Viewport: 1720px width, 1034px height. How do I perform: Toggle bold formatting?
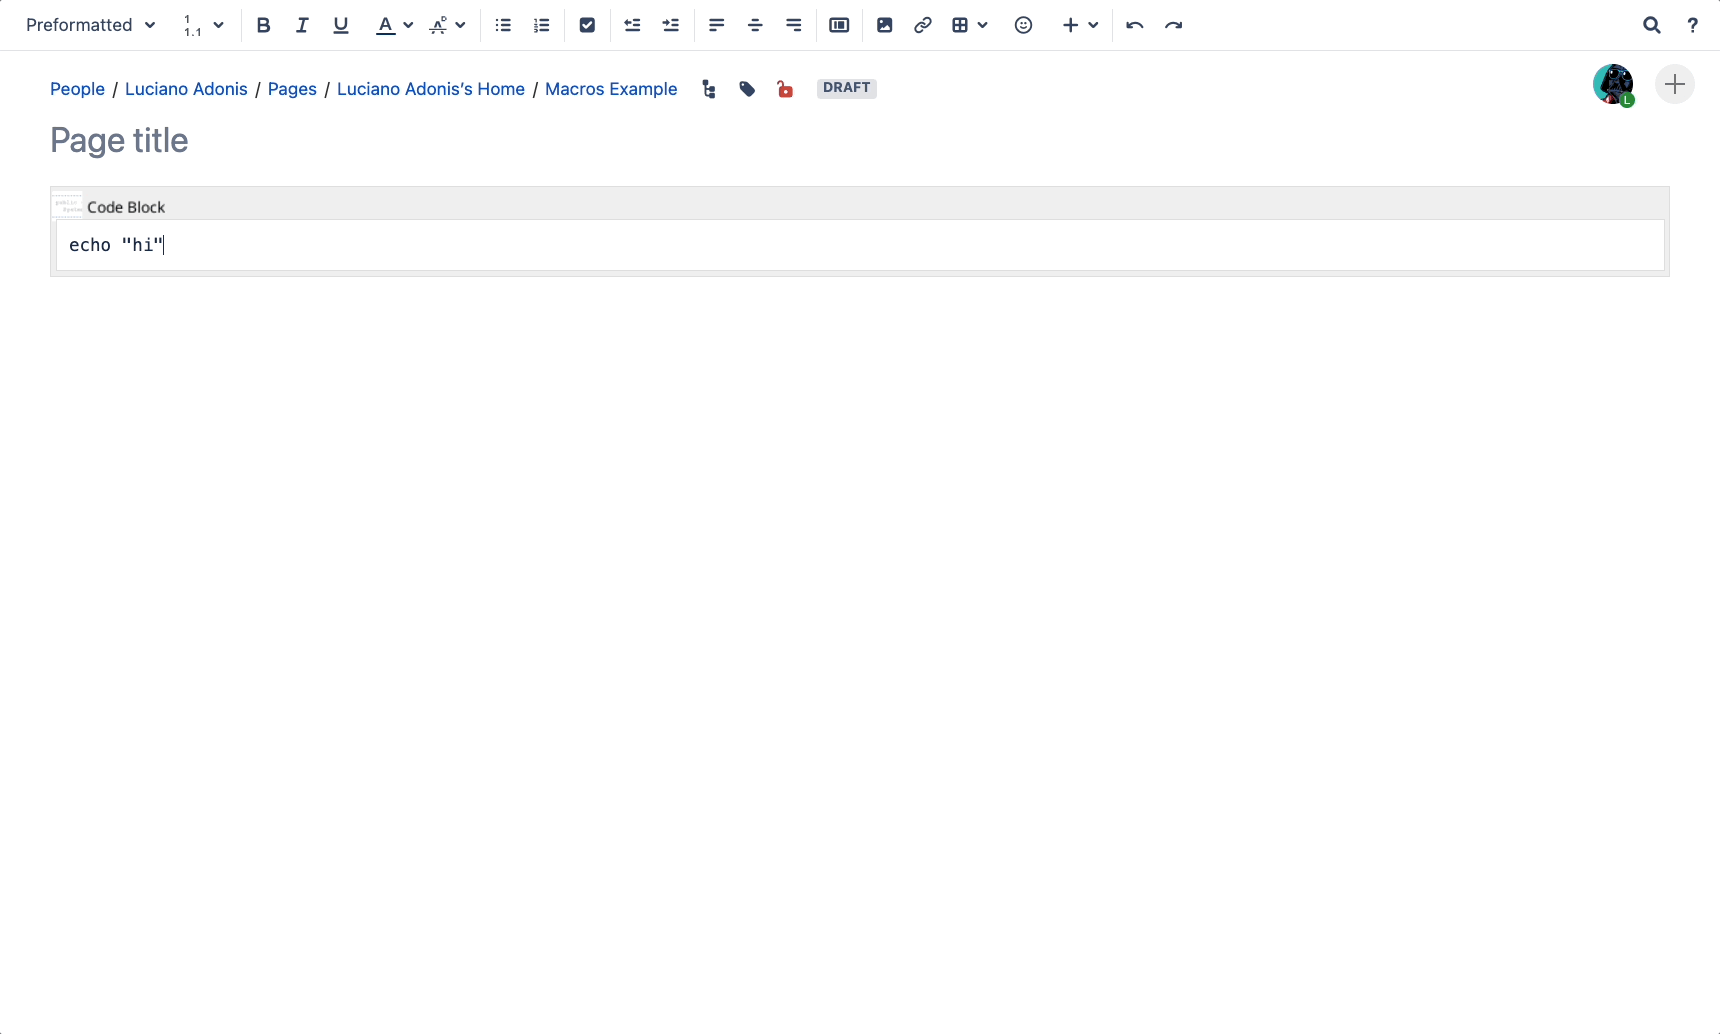pos(263,25)
